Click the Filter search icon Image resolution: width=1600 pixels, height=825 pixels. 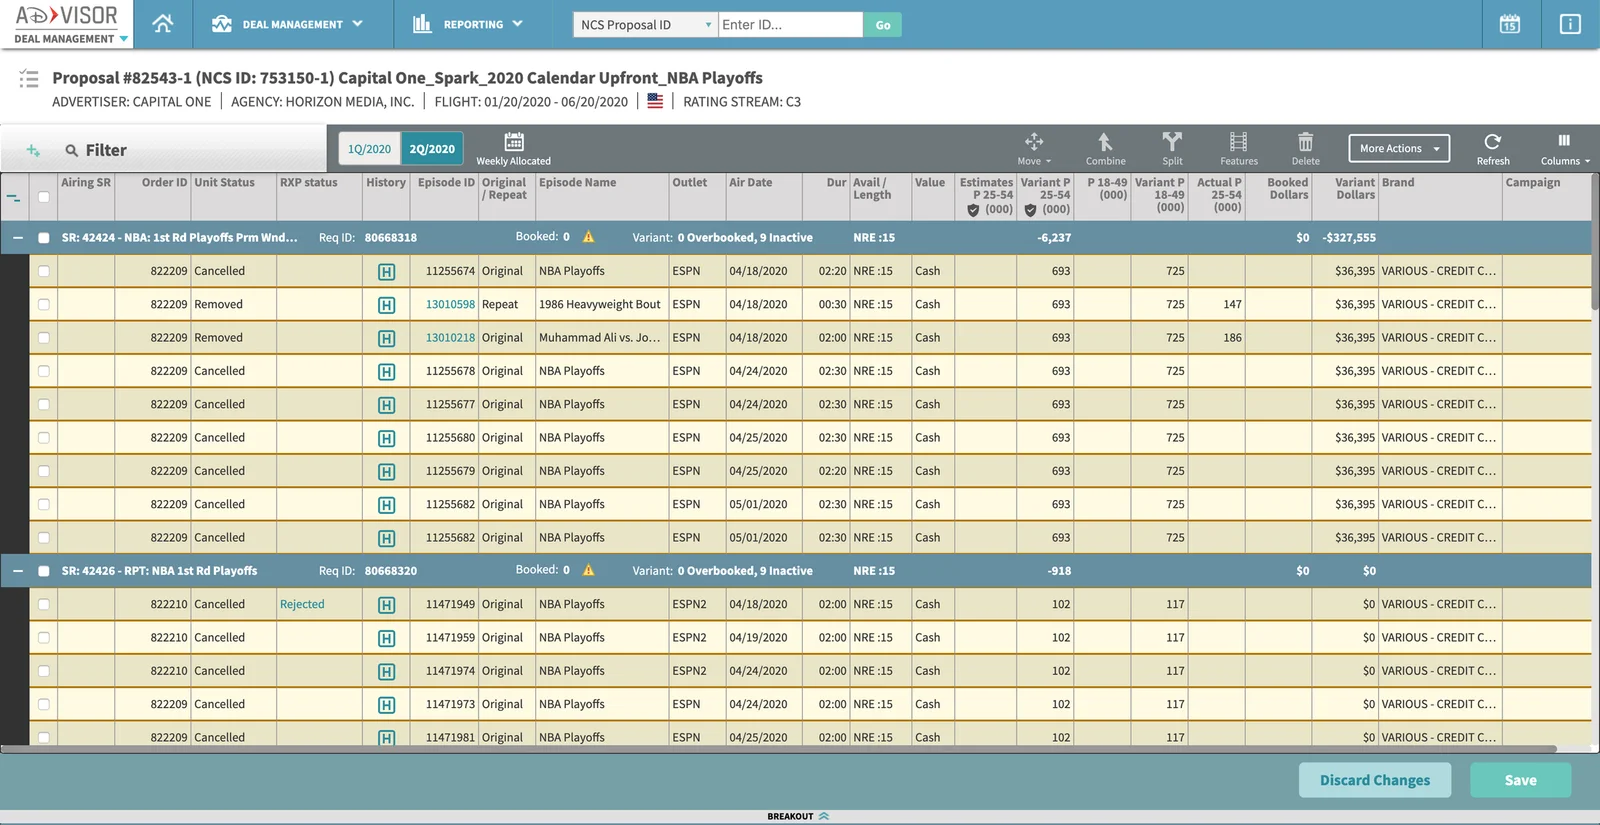[71, 150]
